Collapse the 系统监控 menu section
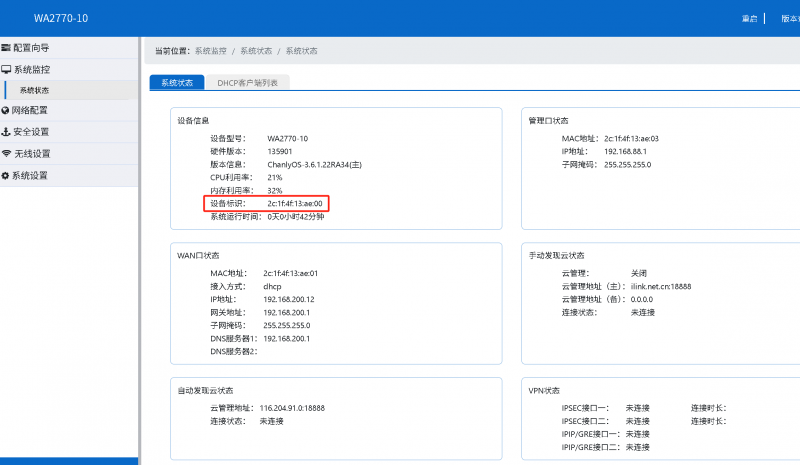800x465 pixels. point(31,70)
